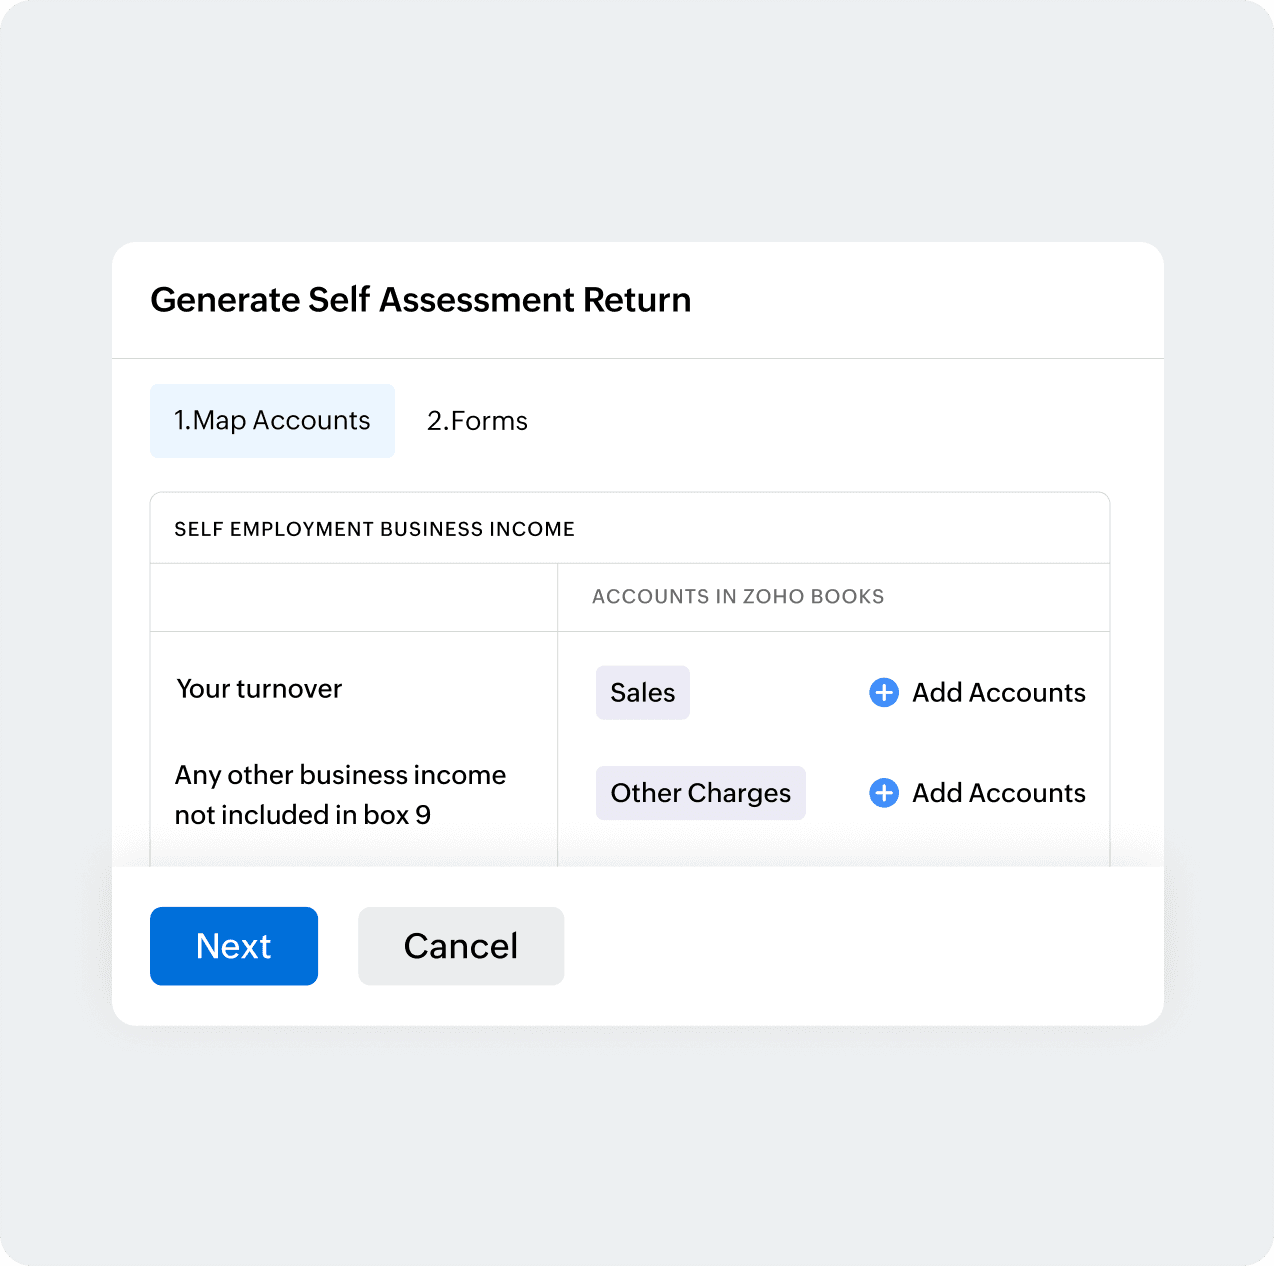Select the Sales account chip
This screenshot has height=1266, width=1274.
643,693
